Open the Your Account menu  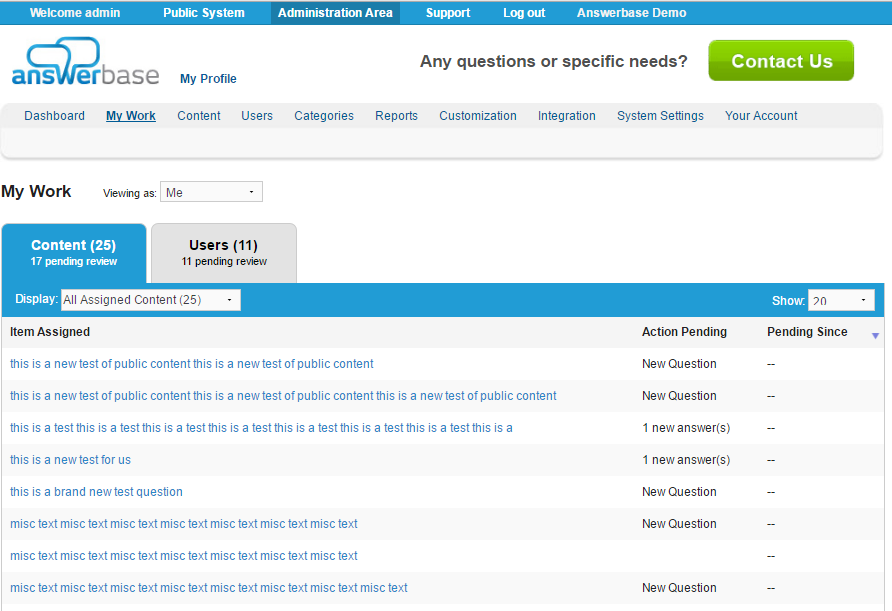tap(761, 115)
